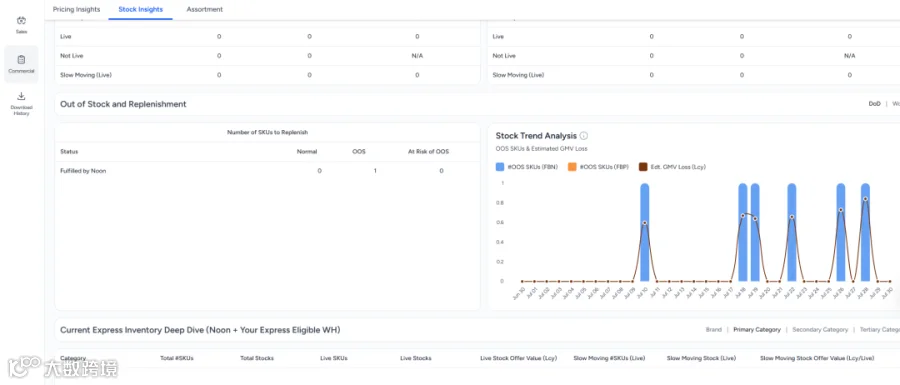Click the Jul 28 data point on chart
This screenshot has width=900, height=385.
[866, 199]
